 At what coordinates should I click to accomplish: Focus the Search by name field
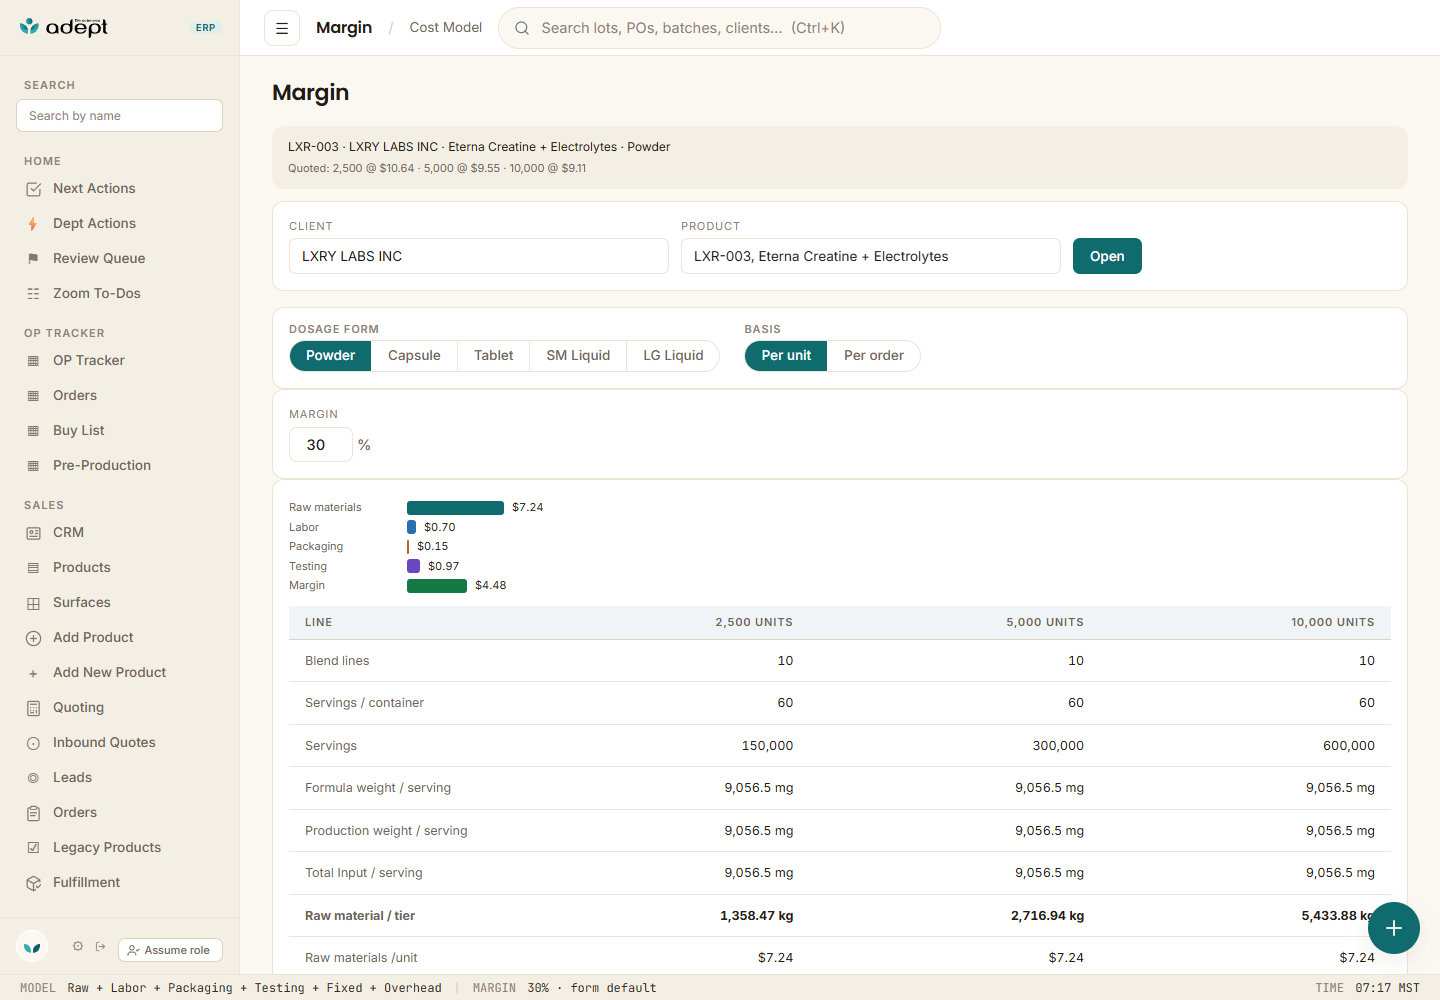(x=119, y=115)
